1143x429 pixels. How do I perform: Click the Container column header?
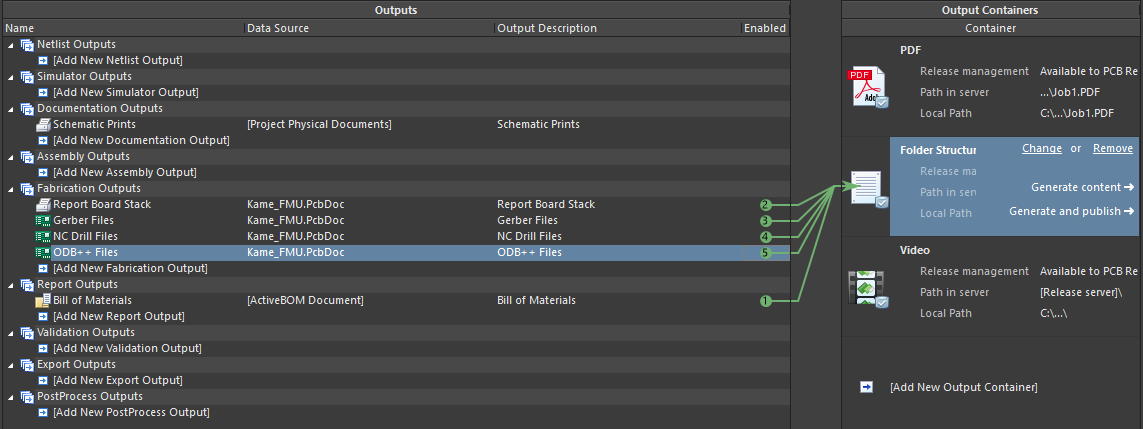click(991, 28)
